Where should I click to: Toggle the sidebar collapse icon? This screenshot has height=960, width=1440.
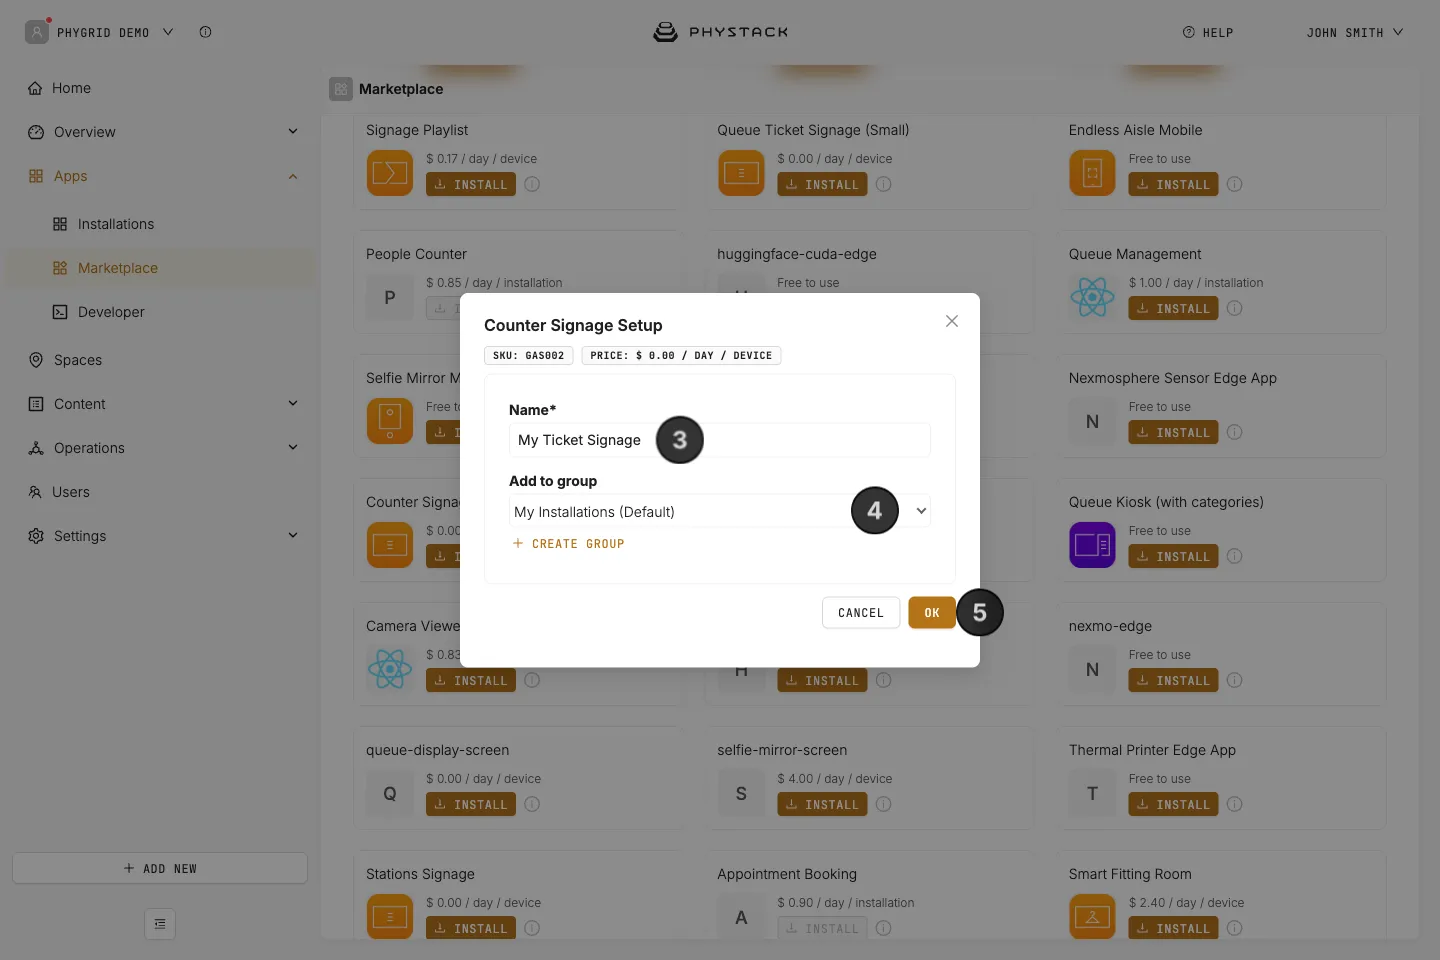(160, 924)
